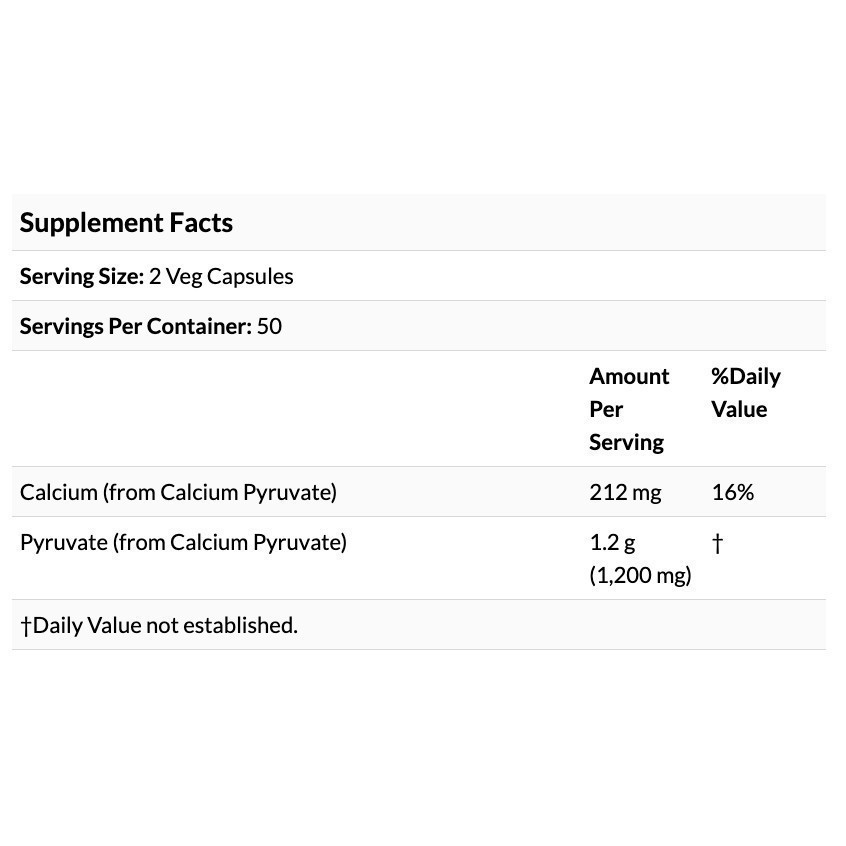Click the word Per in the column header
The width and height of the screenshot is (846, 846).
click(x=606, y=409)
